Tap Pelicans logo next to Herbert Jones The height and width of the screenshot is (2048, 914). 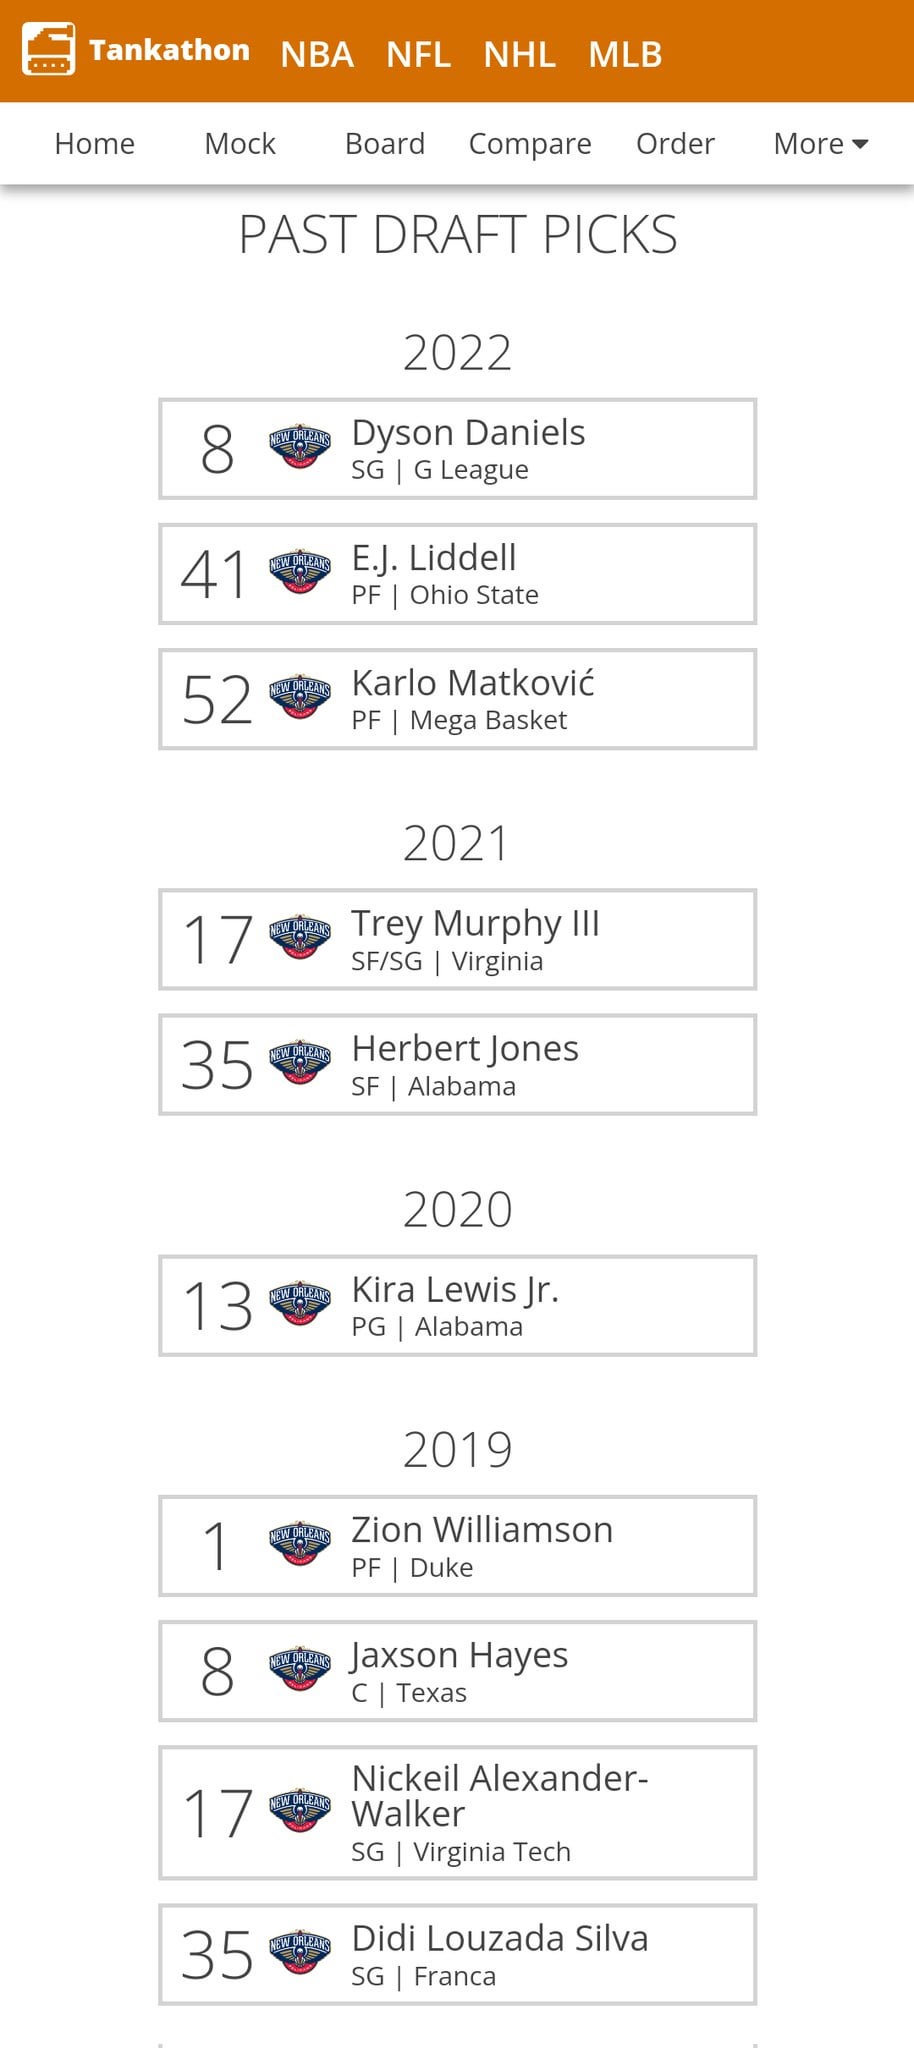click(x=299, y=1063)
